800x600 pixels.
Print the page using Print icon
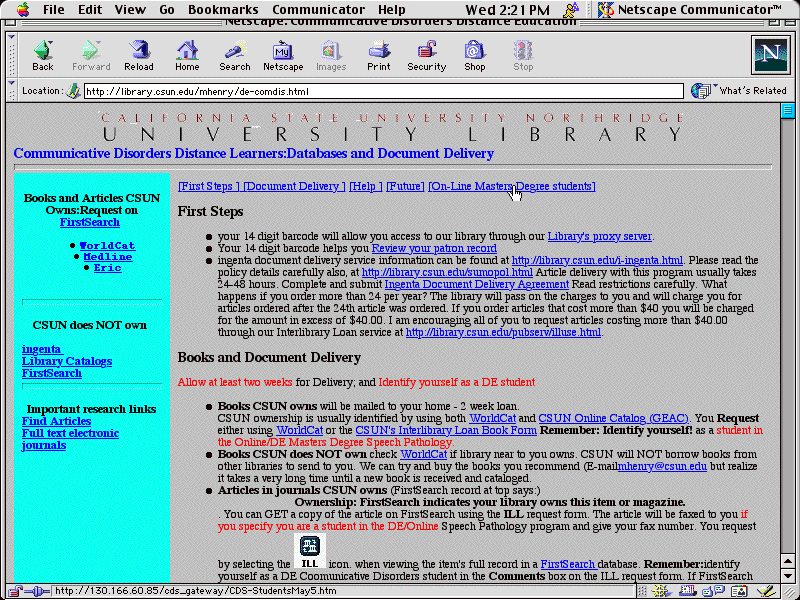(x=379, y=55)
